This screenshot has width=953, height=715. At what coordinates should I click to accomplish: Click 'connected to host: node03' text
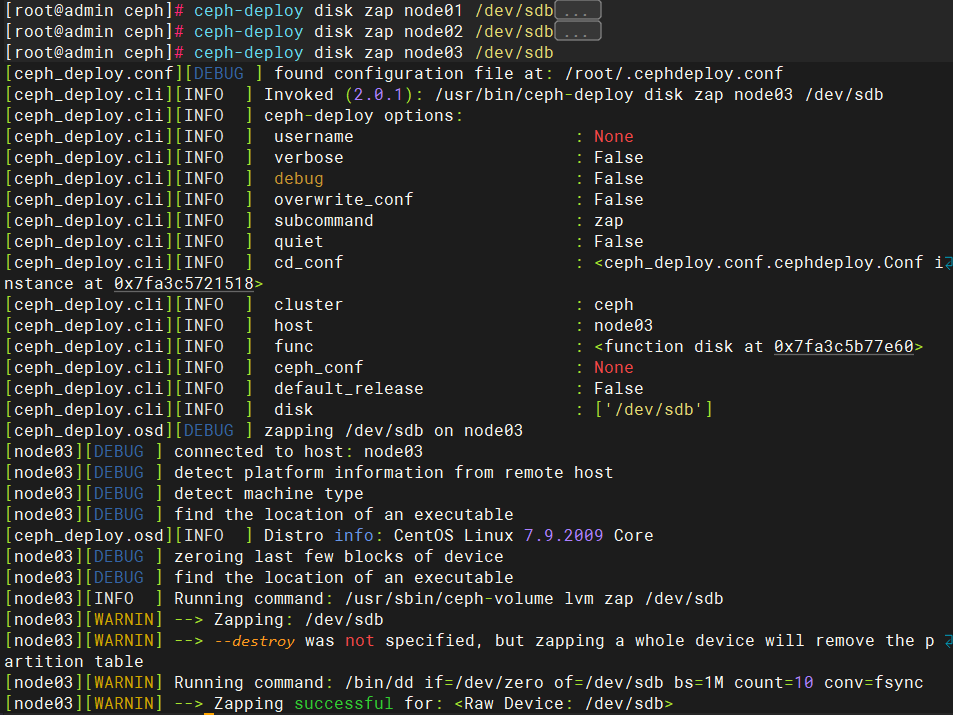298,452
